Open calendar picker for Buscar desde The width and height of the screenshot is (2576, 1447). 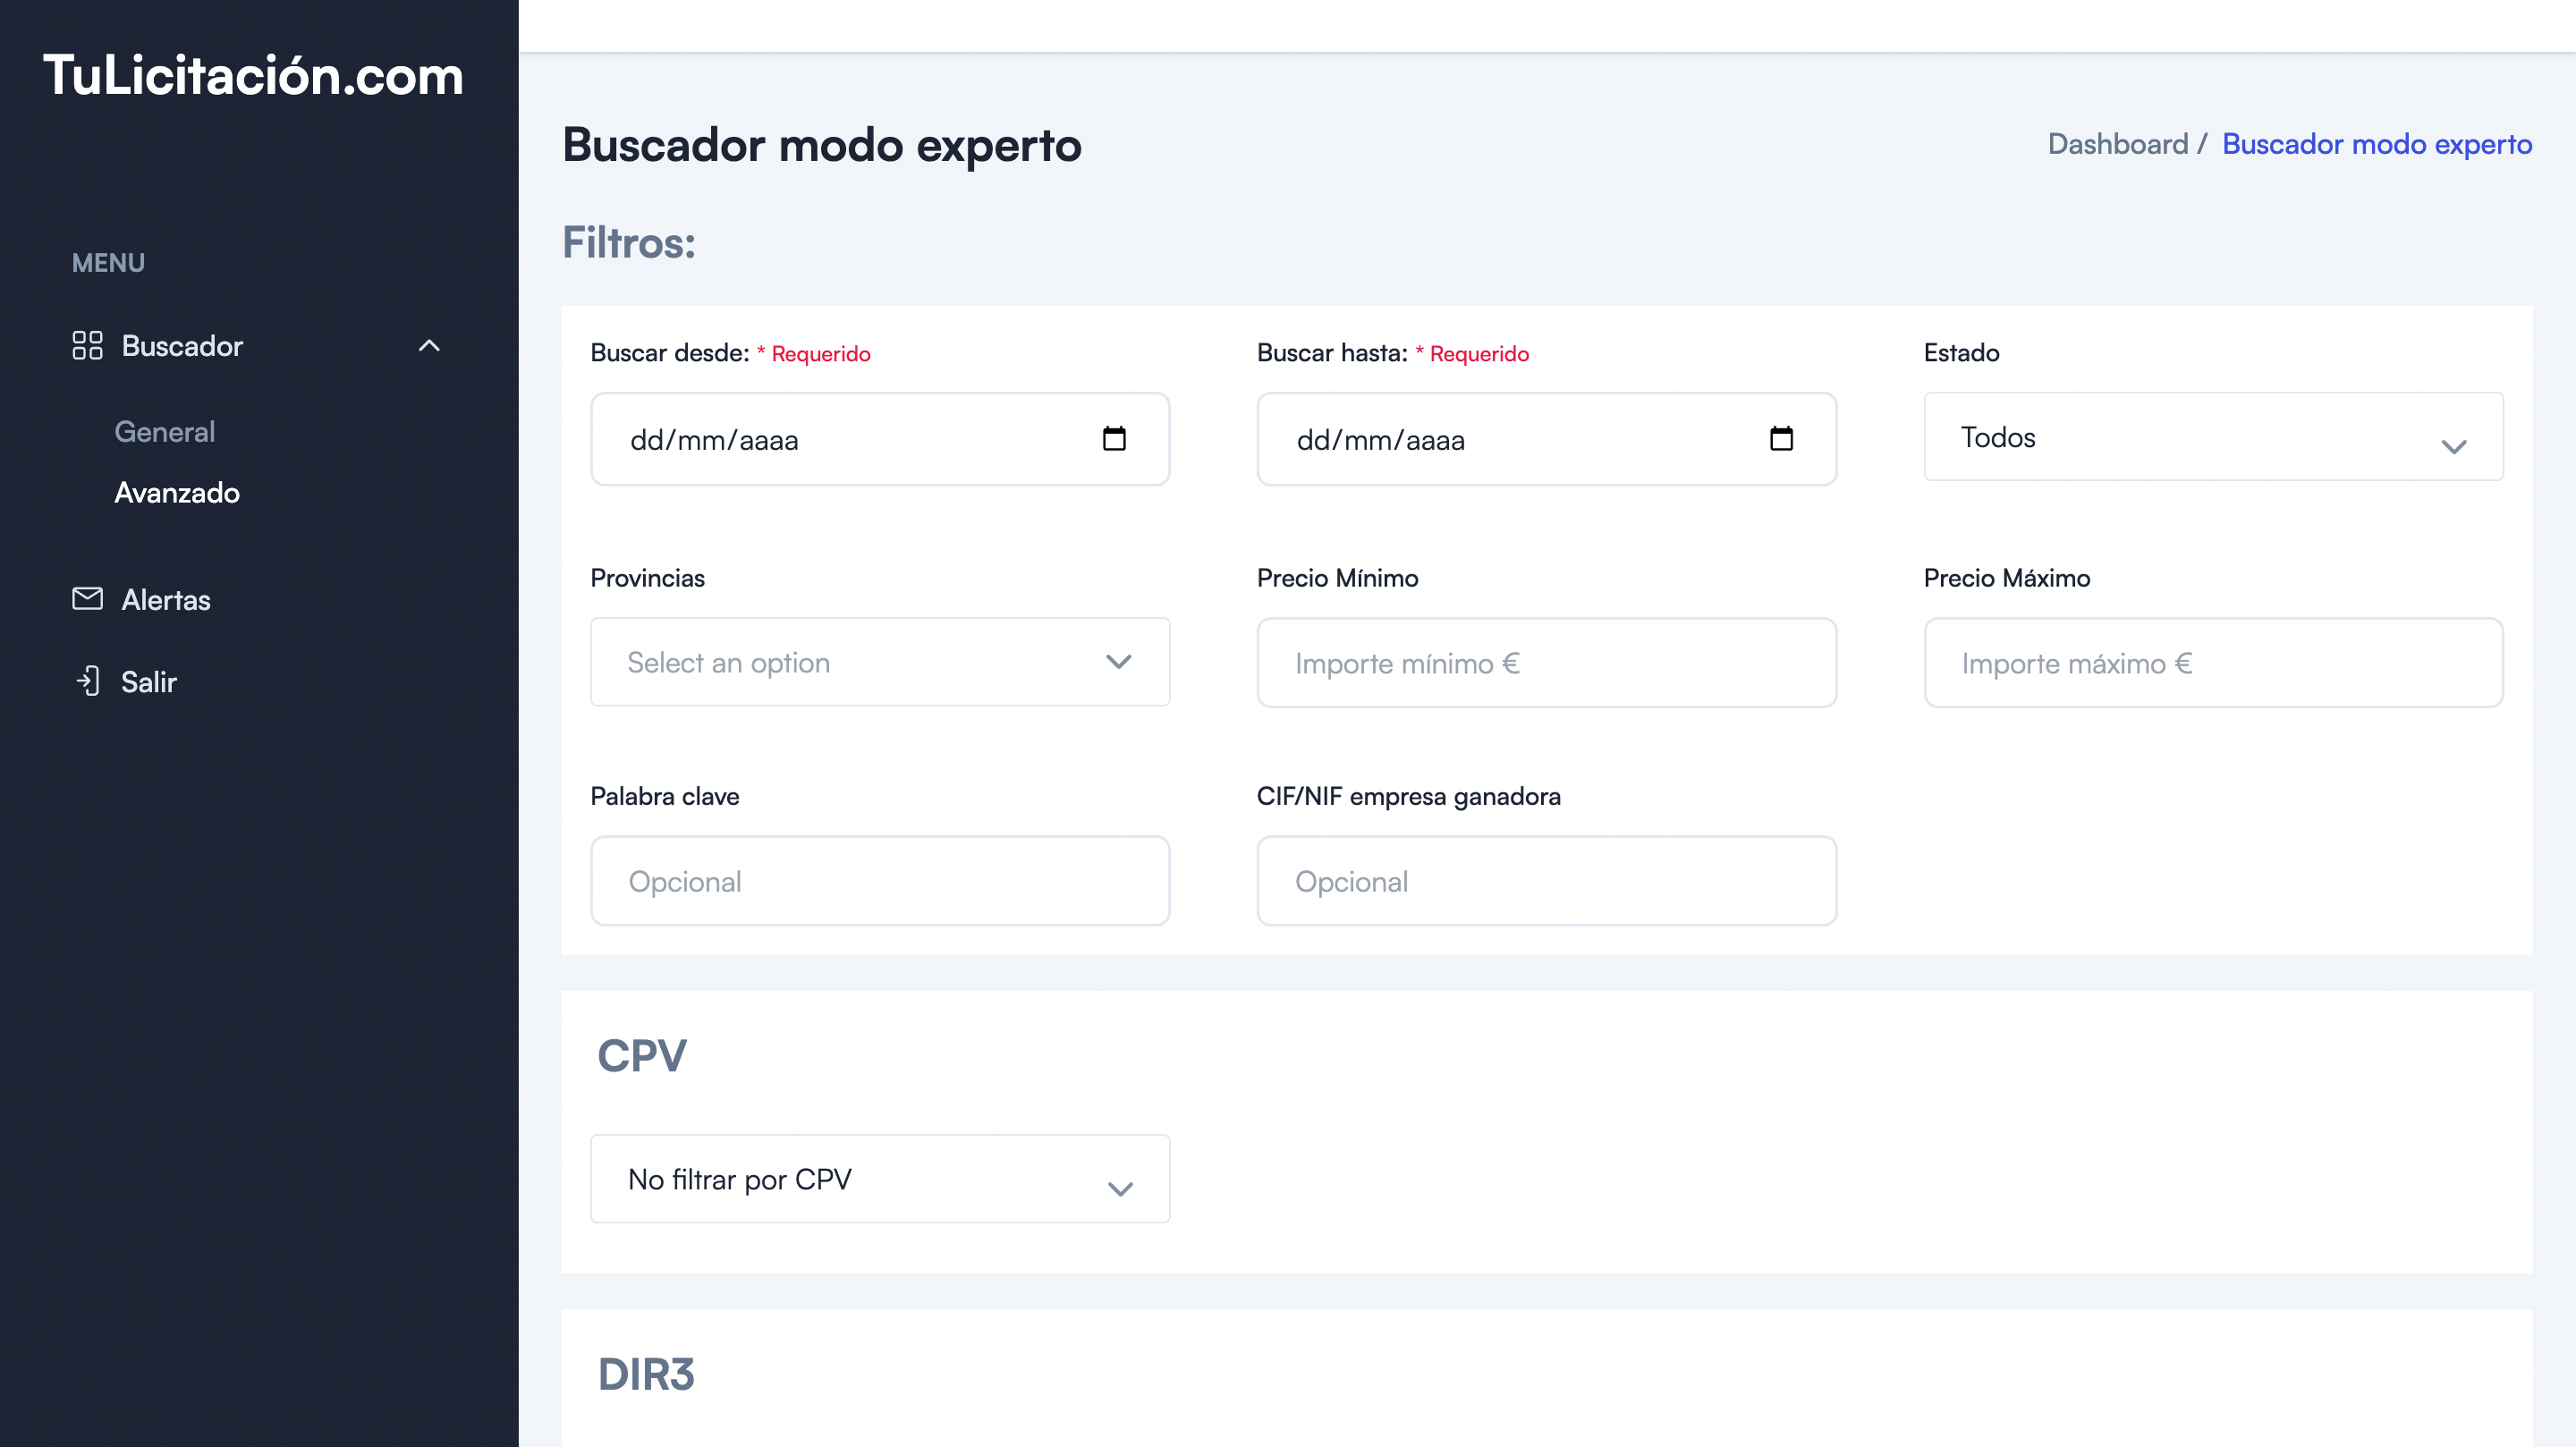click(1113, 439)
